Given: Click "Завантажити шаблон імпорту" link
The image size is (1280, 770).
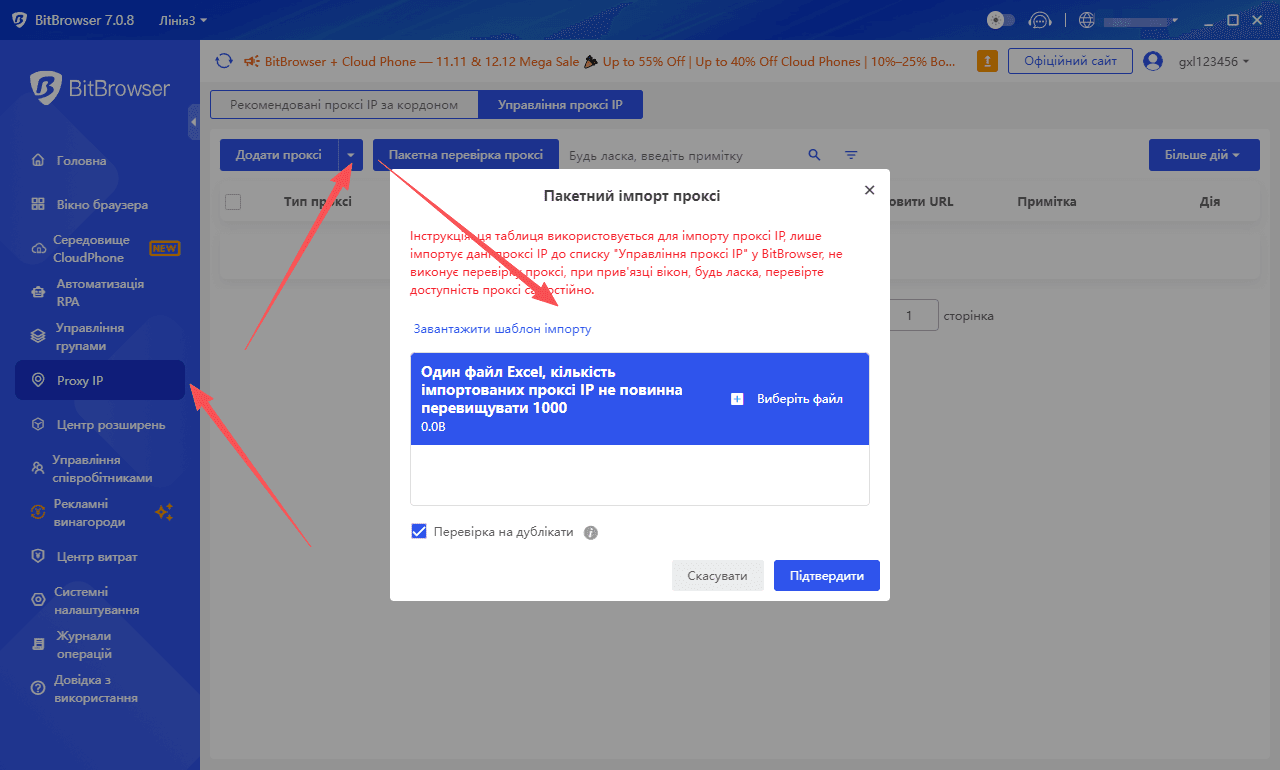Looking at the screenshot, I should coord(502,329).
